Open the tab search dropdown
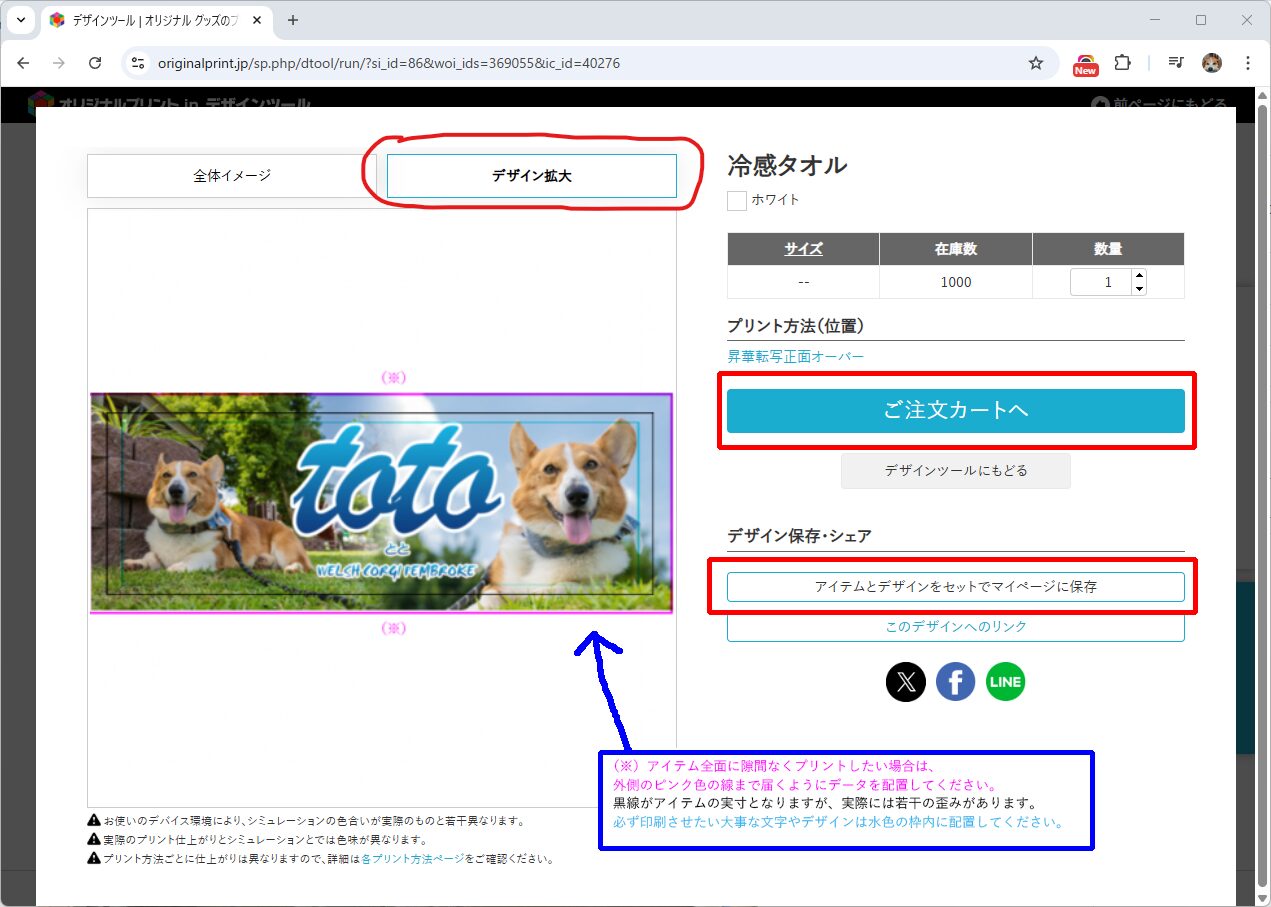The height and width of the screenshot is (907, 1271). coord(21,20)
